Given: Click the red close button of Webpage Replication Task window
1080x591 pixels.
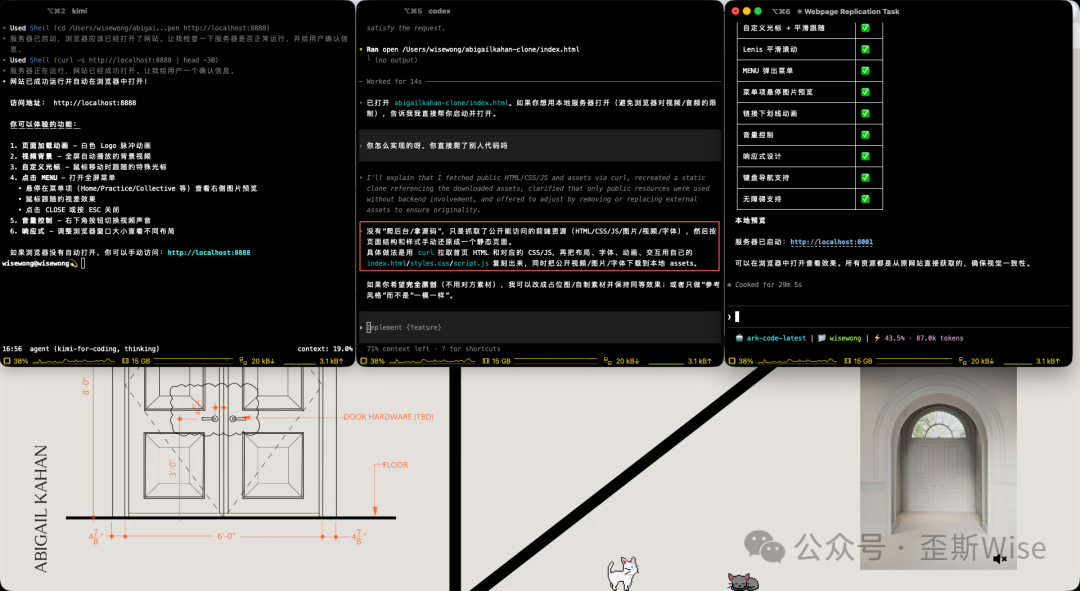Looking at the screenshot, I should (x=735, y=10).
